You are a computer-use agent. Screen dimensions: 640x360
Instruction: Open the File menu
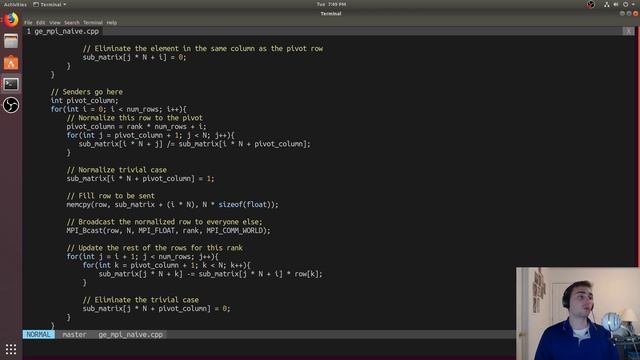(28, 23)
